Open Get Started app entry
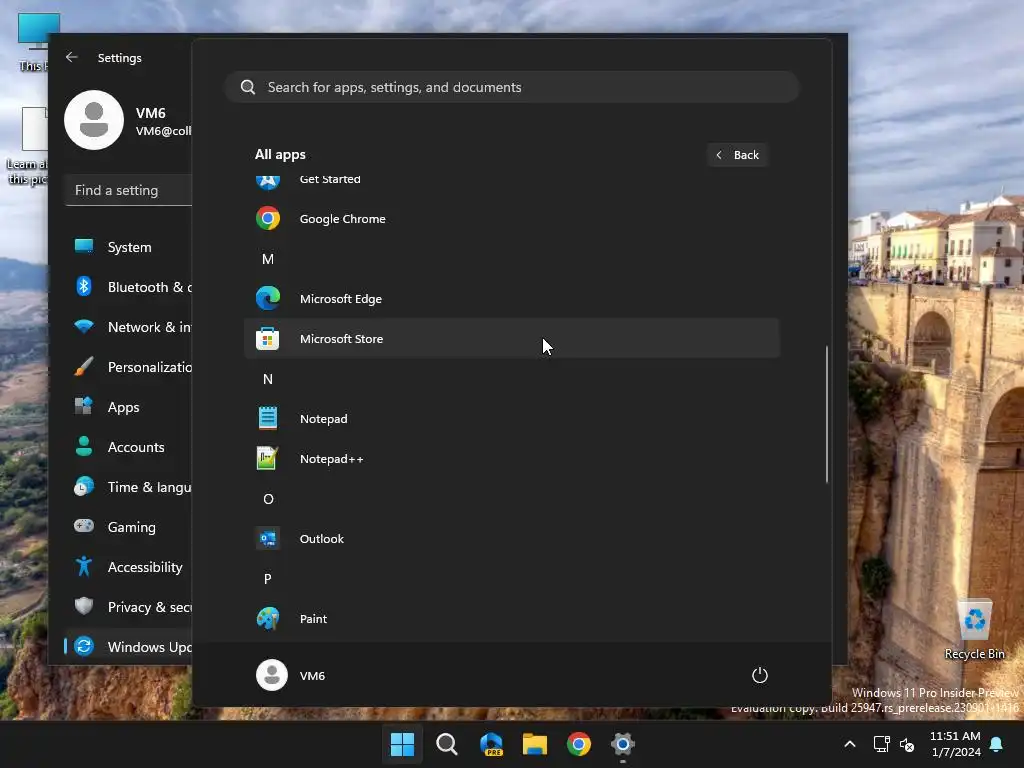1024x768 pixels. 511,182
